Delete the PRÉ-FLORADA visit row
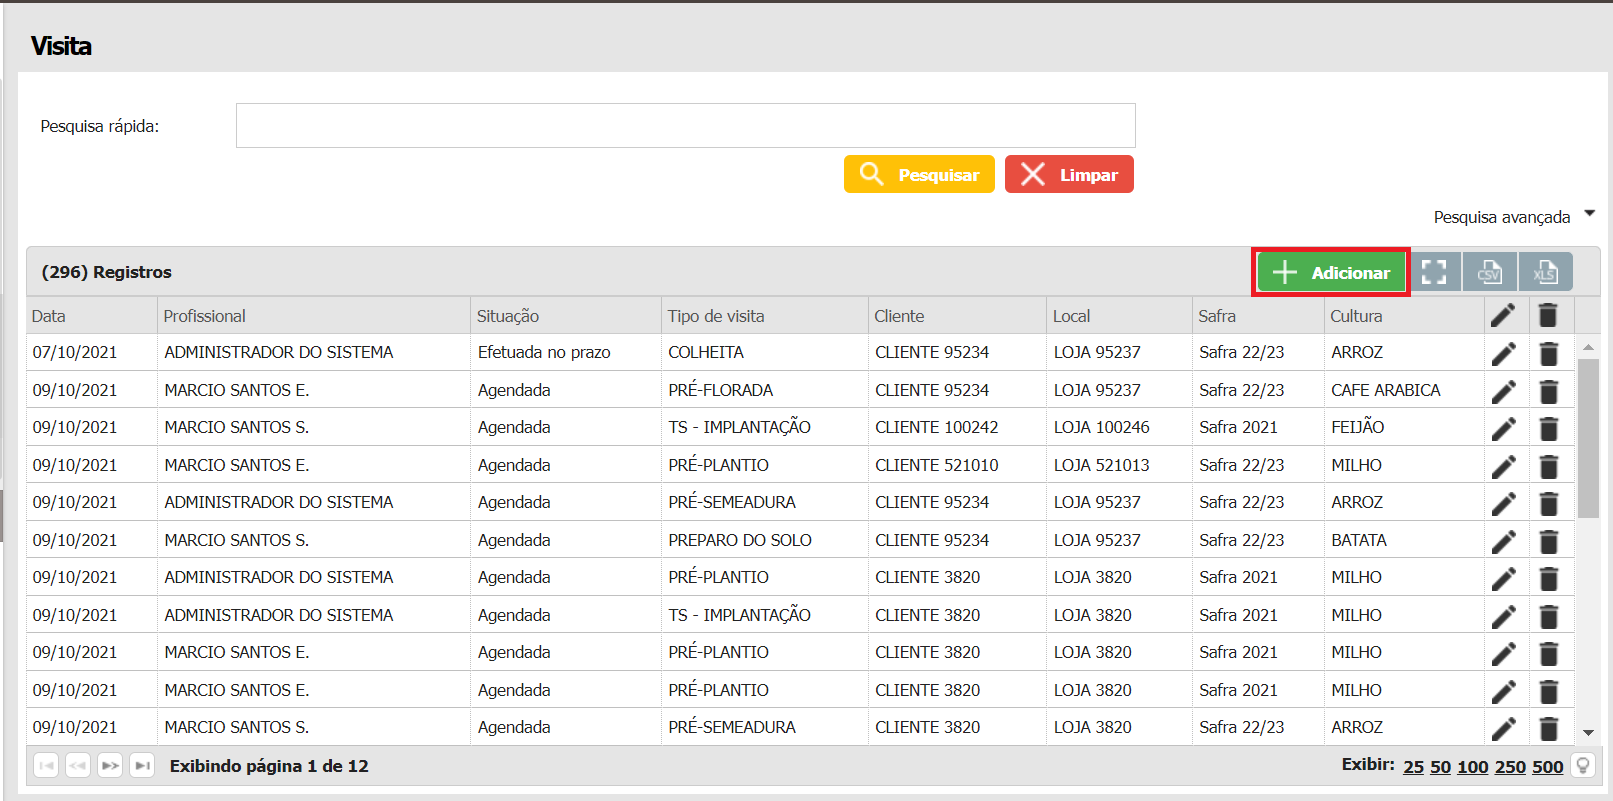The height and width of the screenshot is (801, 1613). pos(1549,391)
